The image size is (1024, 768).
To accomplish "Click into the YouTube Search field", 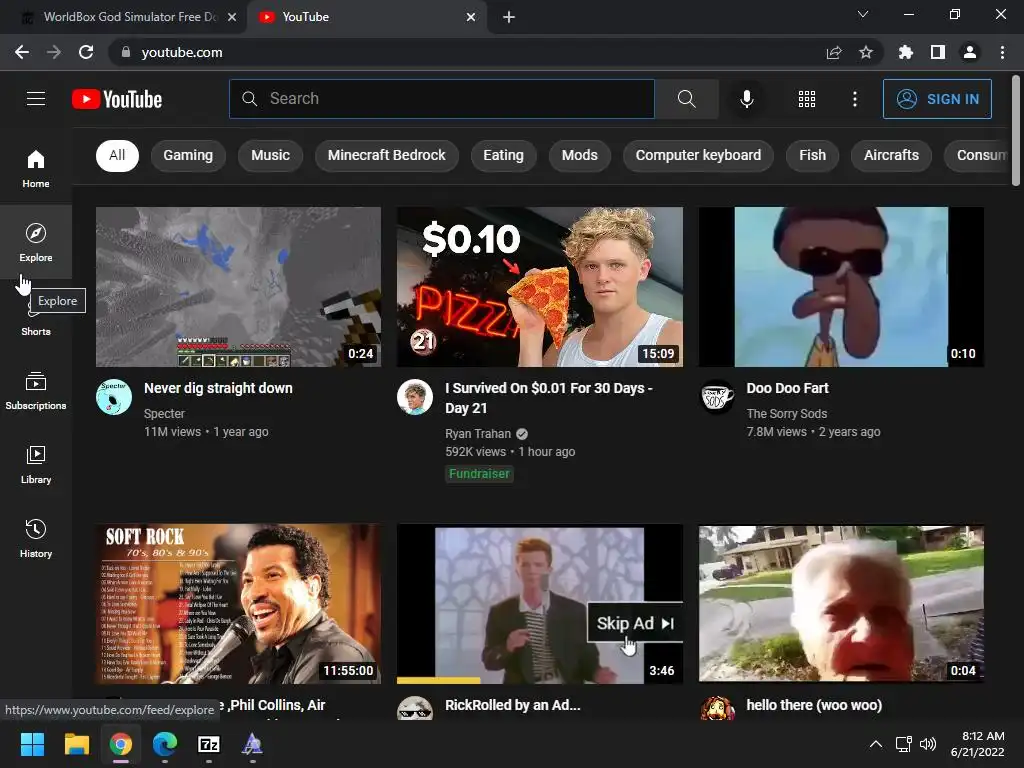I will coord(442,99).
